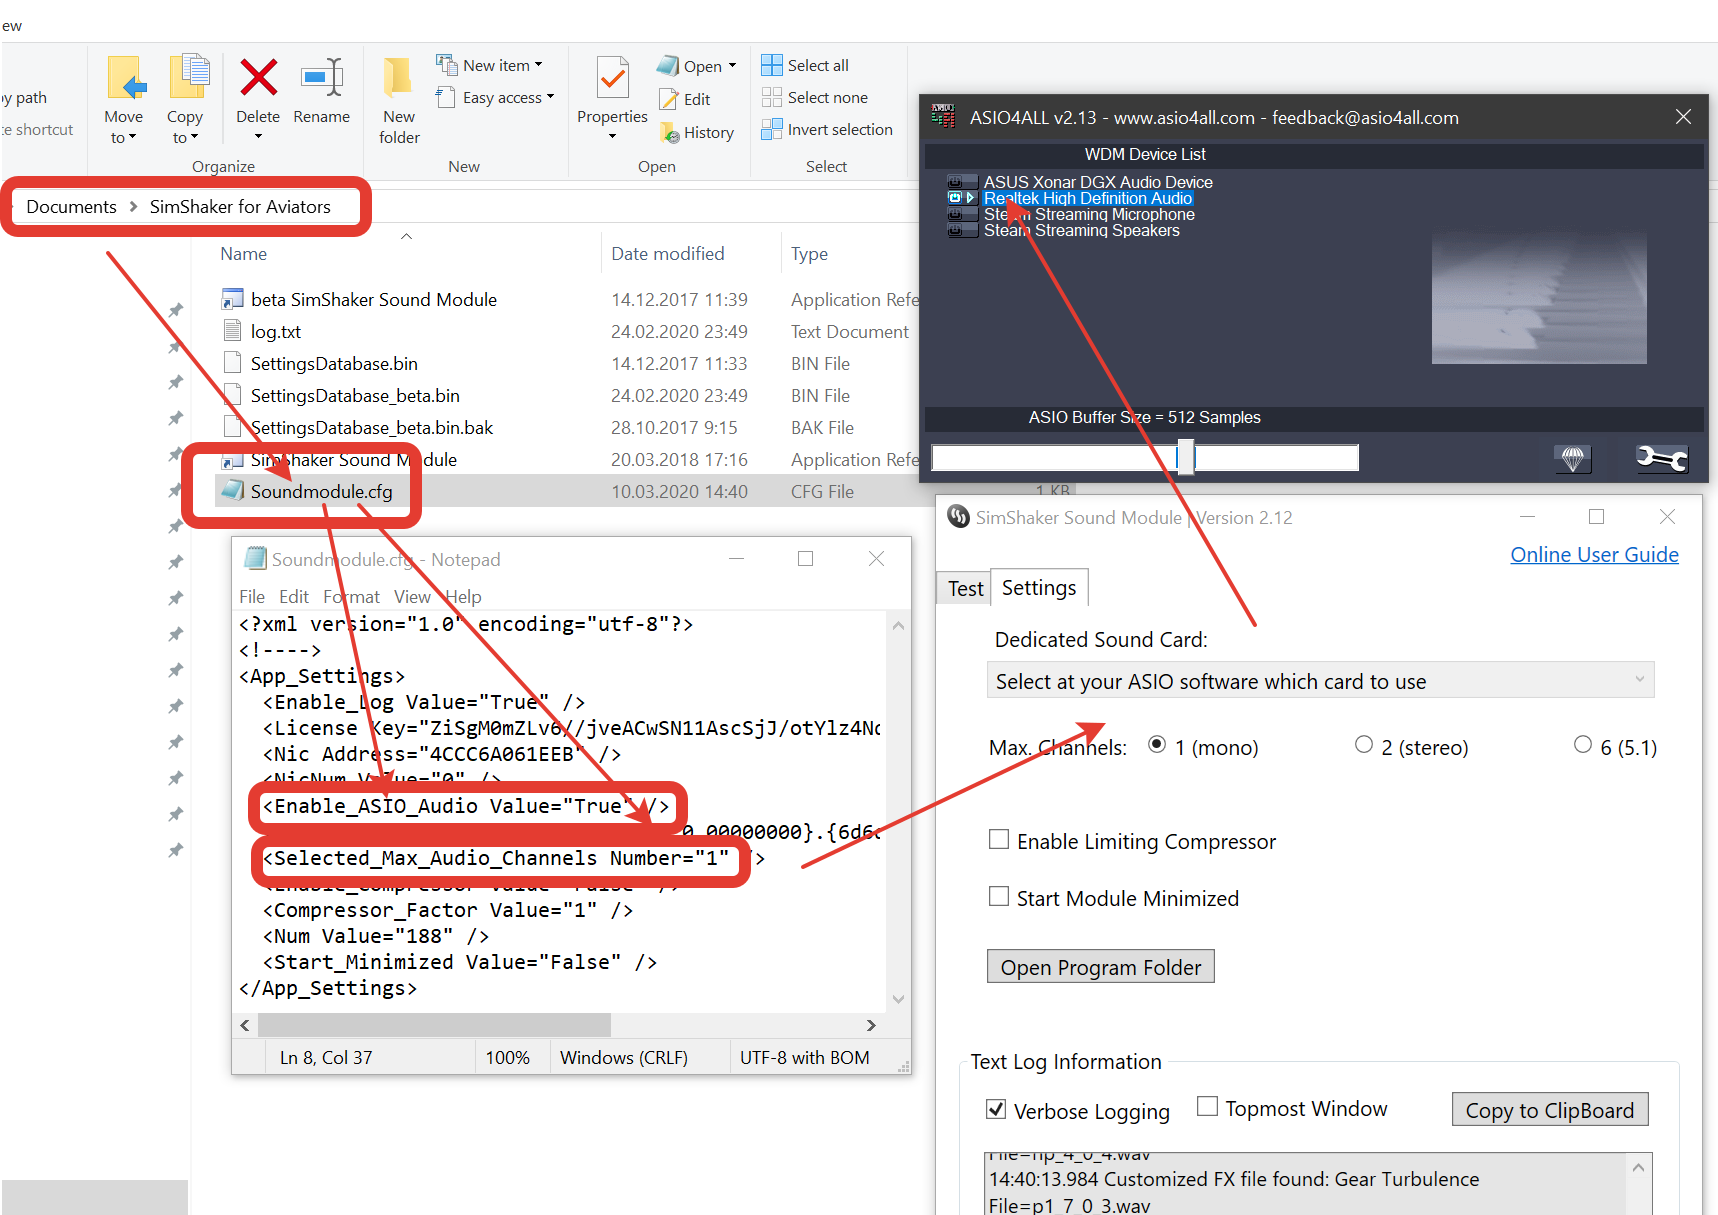
Task: Select the 6 (5.1) radio button
Action: [1583, 744]
